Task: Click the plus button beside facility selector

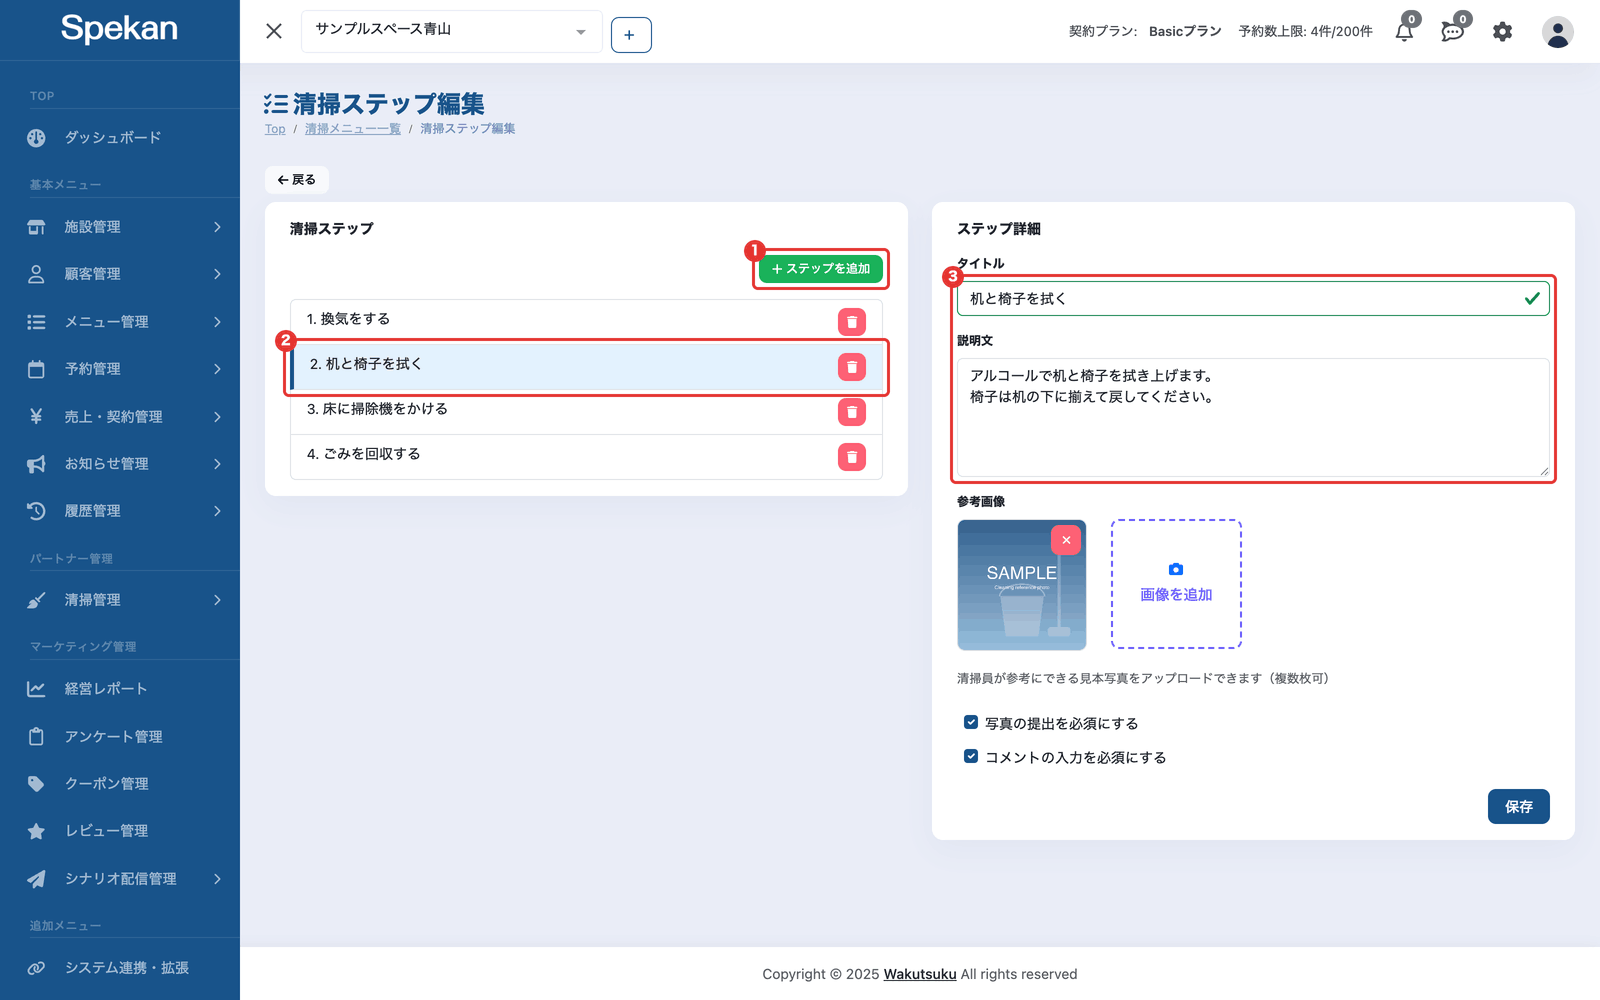Action: click(631, 35)
